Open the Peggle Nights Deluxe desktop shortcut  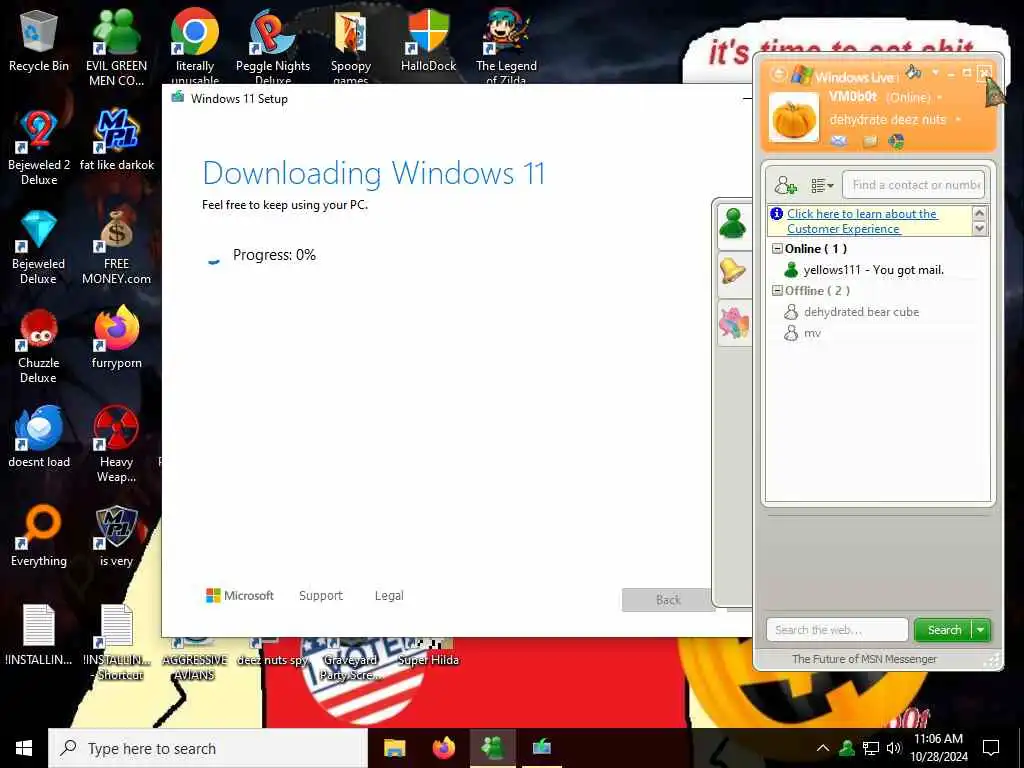point(273,47)
